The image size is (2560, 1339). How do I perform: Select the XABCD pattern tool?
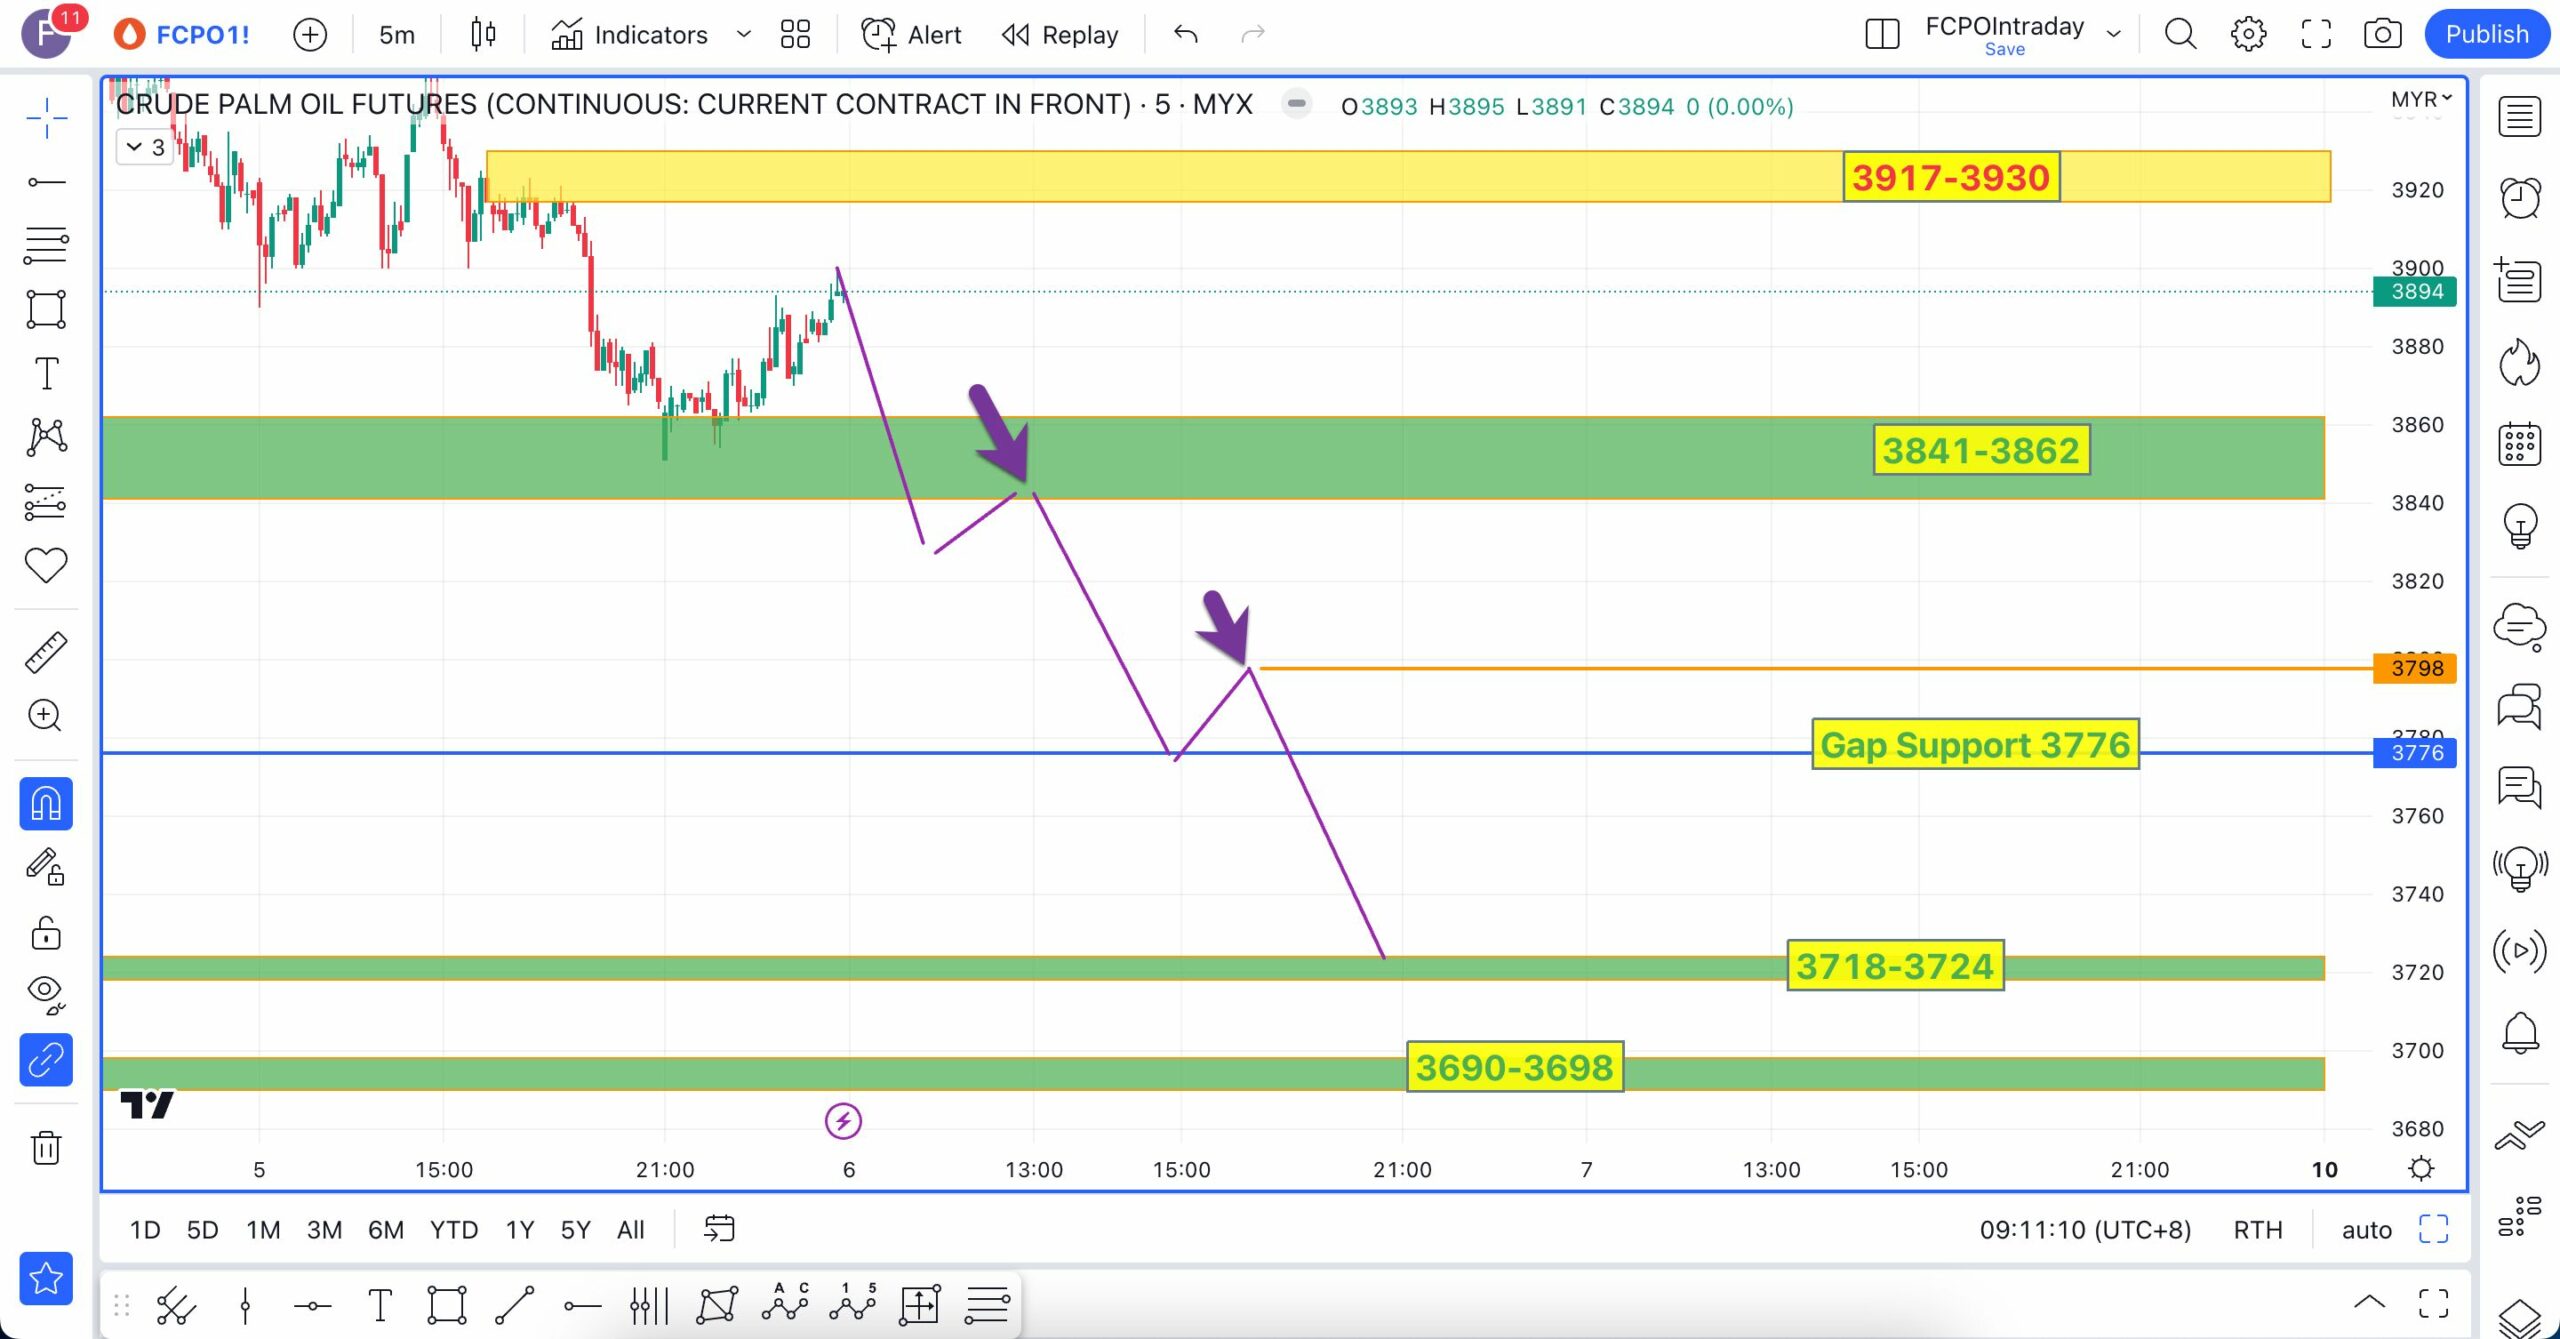point(46,437)
